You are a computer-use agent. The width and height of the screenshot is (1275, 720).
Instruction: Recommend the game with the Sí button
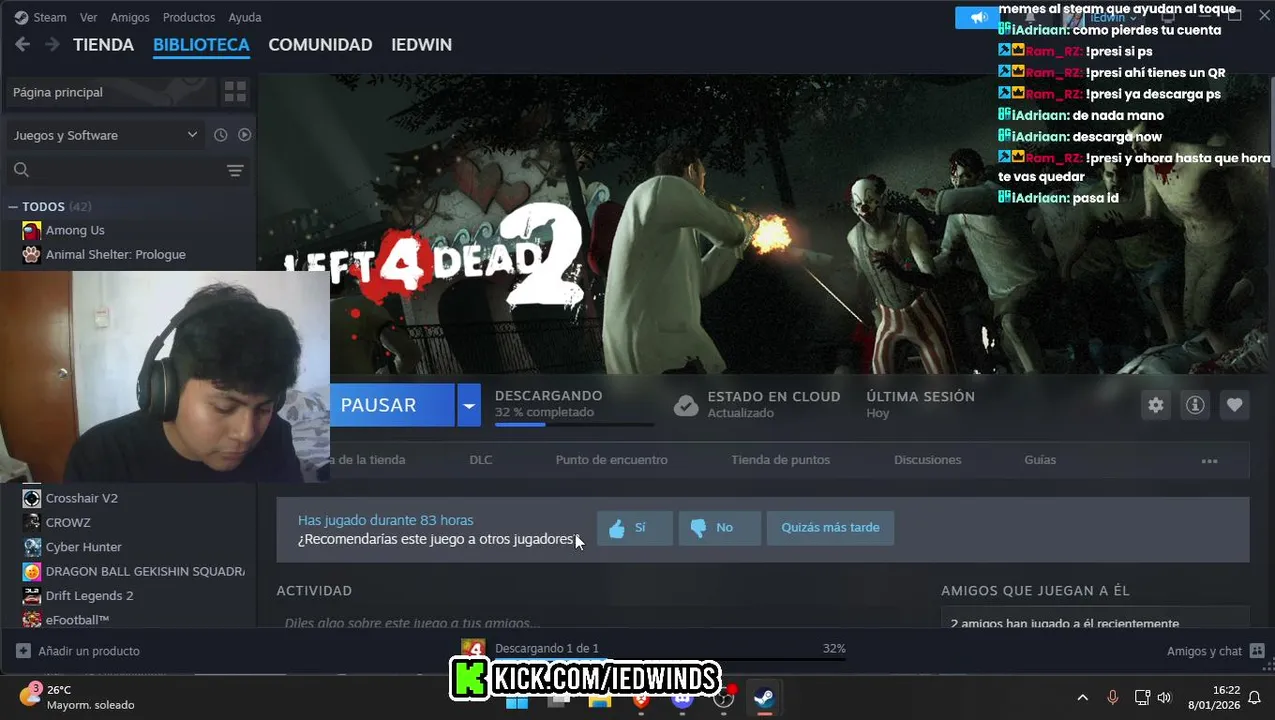click(x=635, y=528)
